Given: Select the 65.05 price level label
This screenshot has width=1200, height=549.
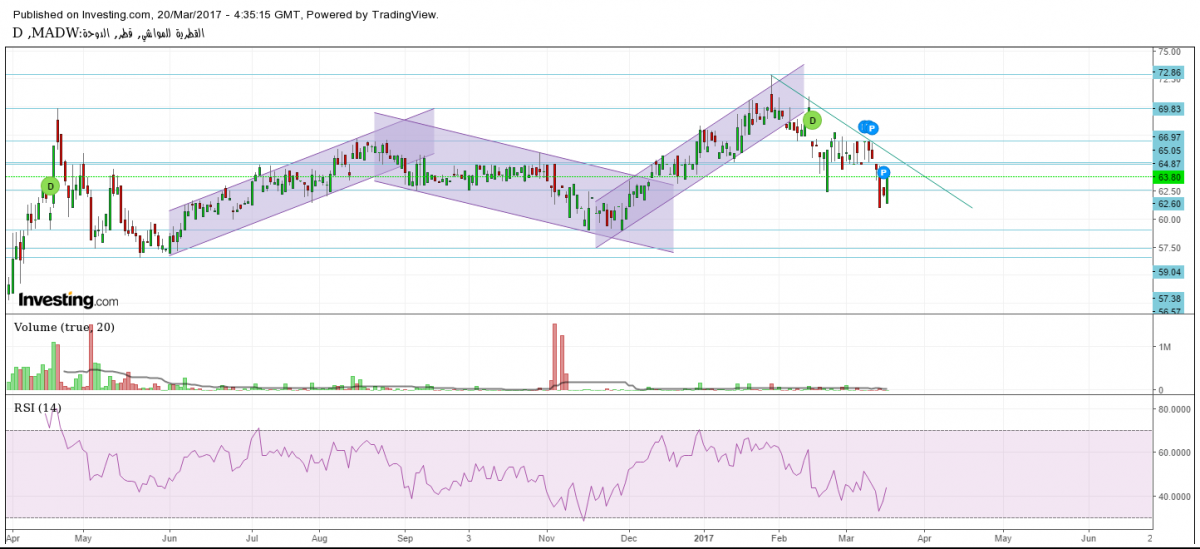Looking at the screenshot, I should (x=1169, y=150).
